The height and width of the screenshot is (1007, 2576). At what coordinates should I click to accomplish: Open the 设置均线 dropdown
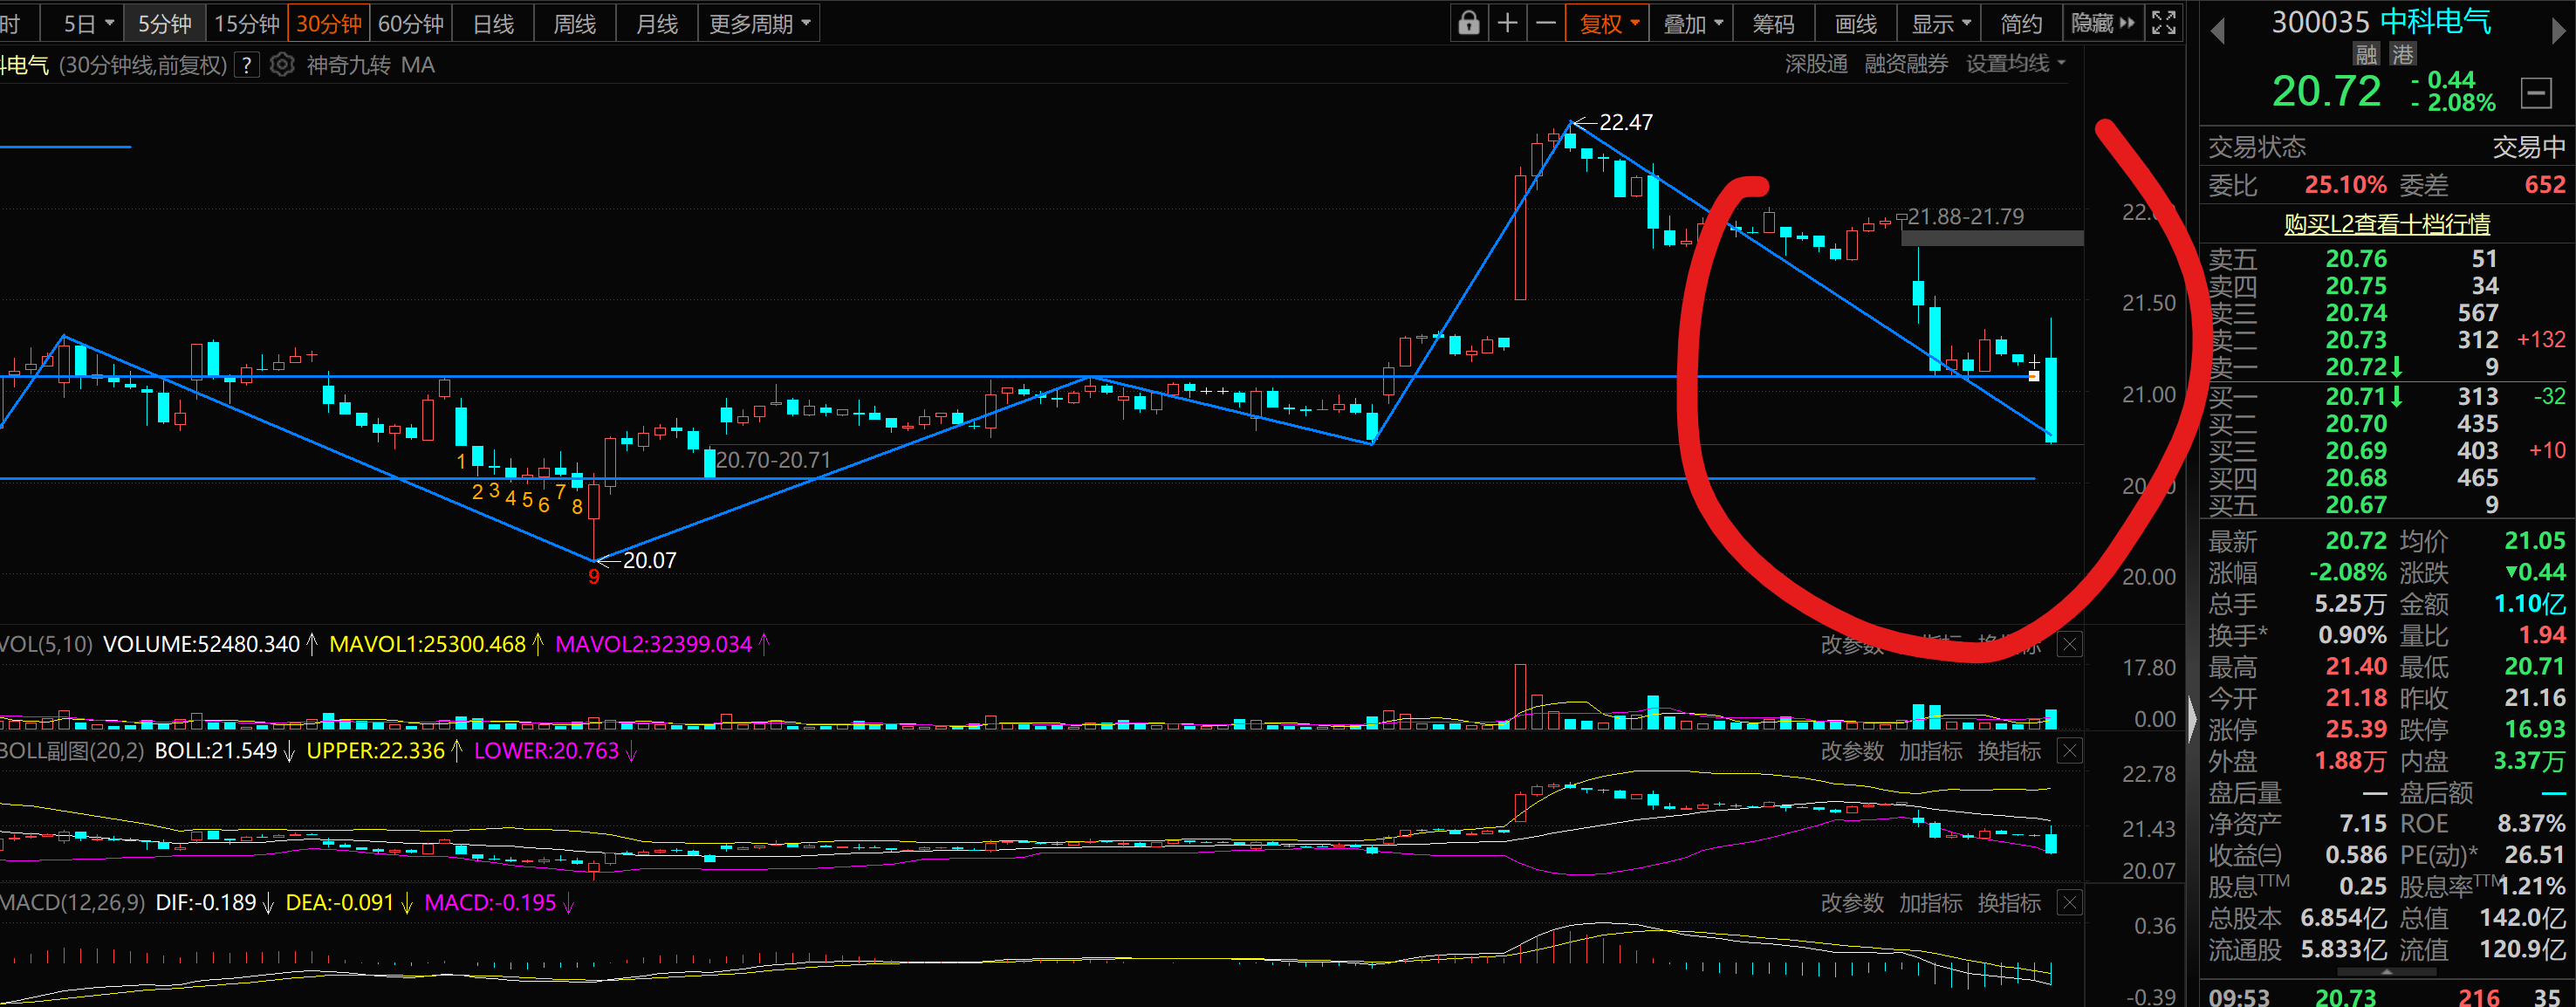(2015, 64)
